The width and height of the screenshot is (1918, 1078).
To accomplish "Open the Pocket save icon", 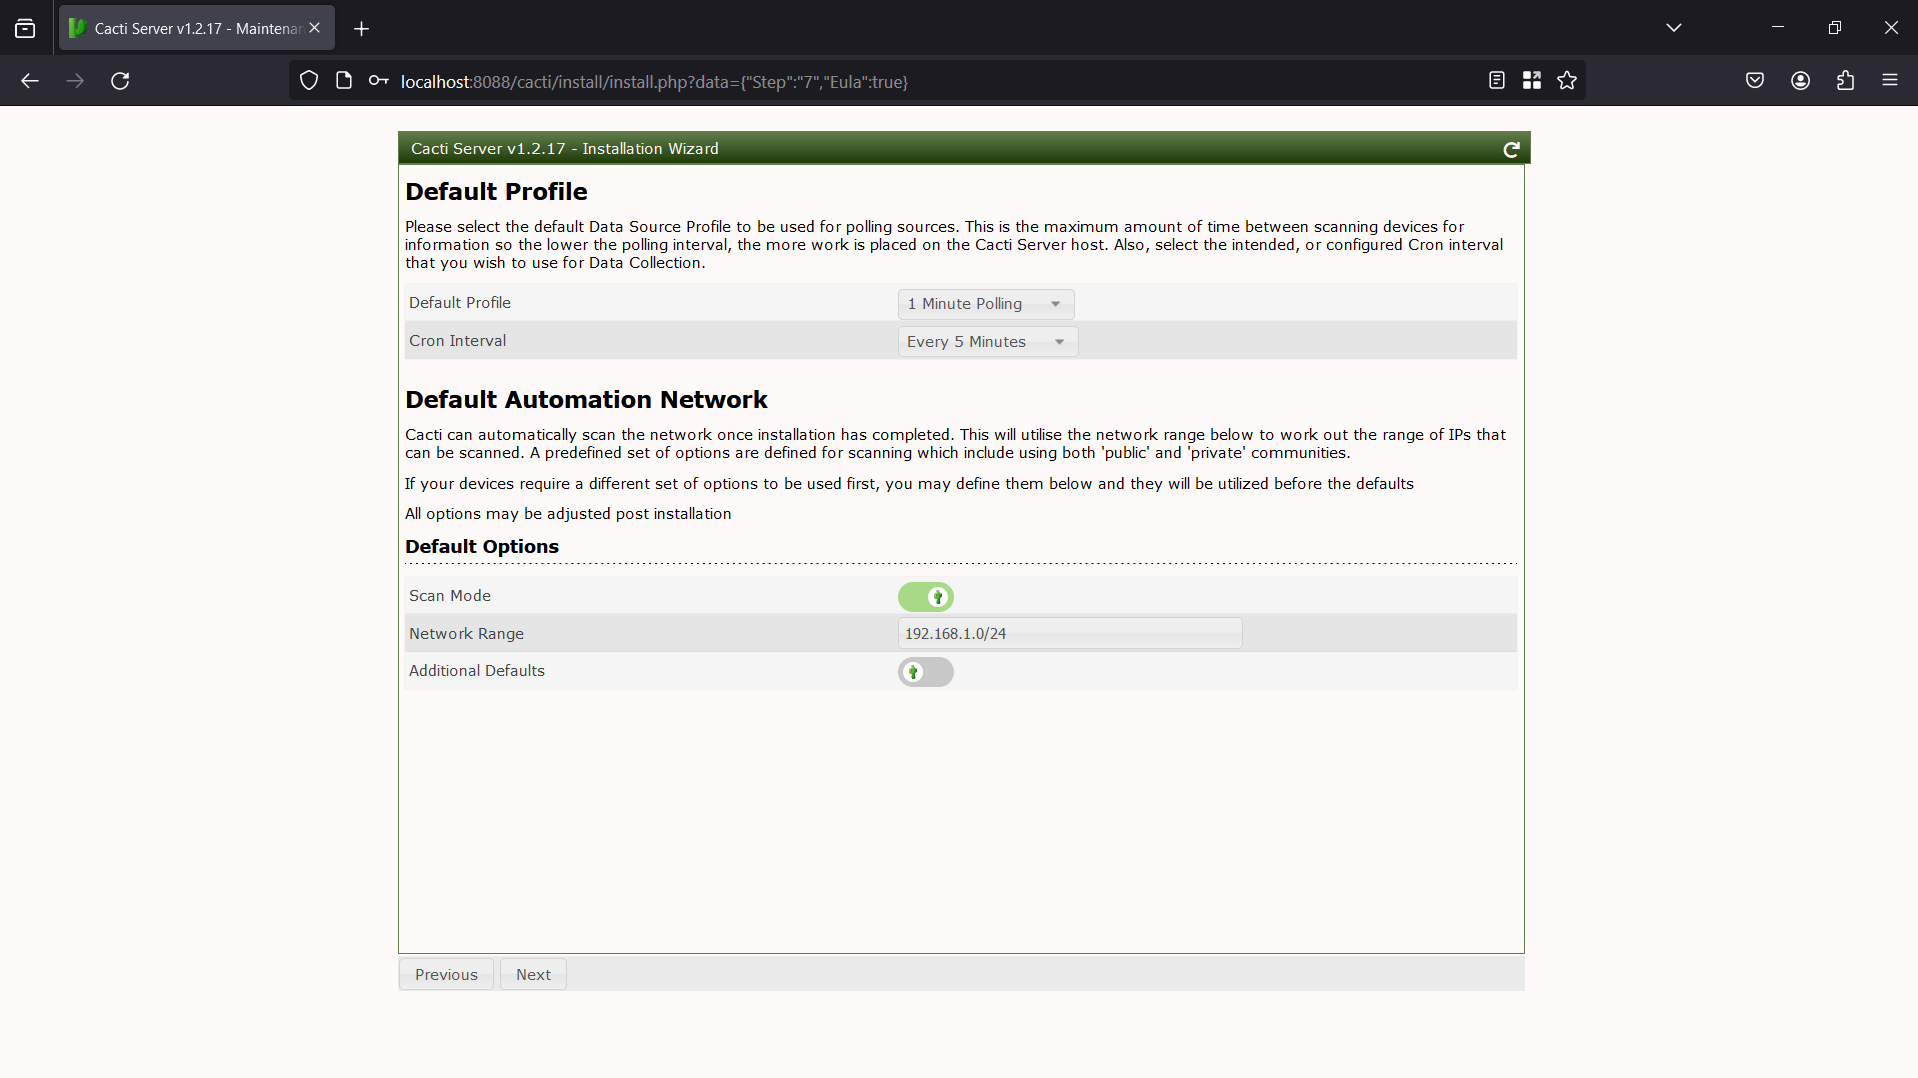I will click(1755, 81).
